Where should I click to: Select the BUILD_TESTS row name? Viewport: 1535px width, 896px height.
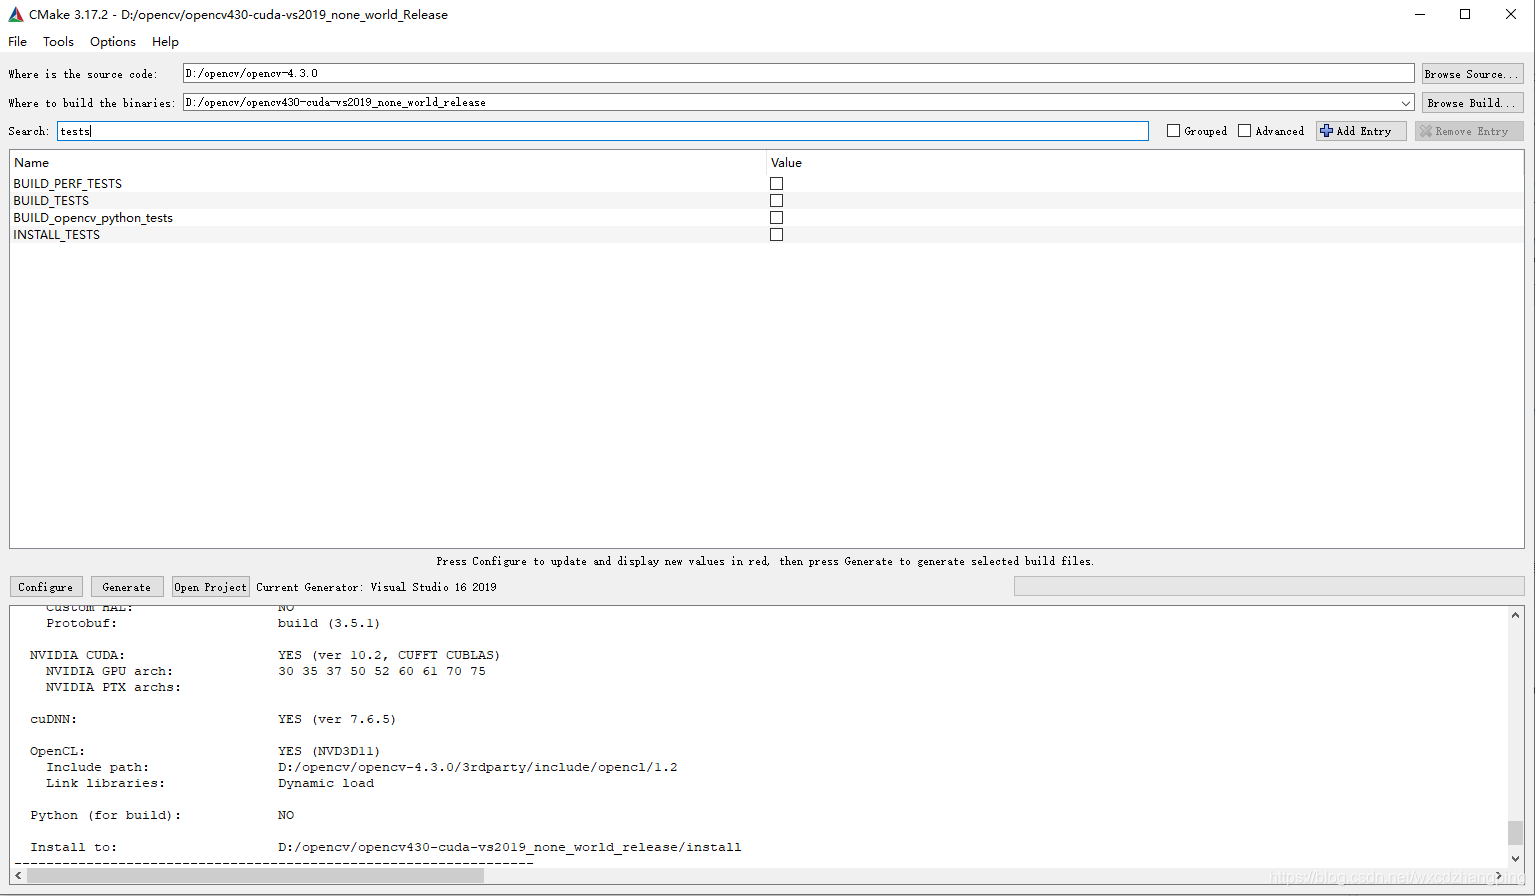coord(51,201)
